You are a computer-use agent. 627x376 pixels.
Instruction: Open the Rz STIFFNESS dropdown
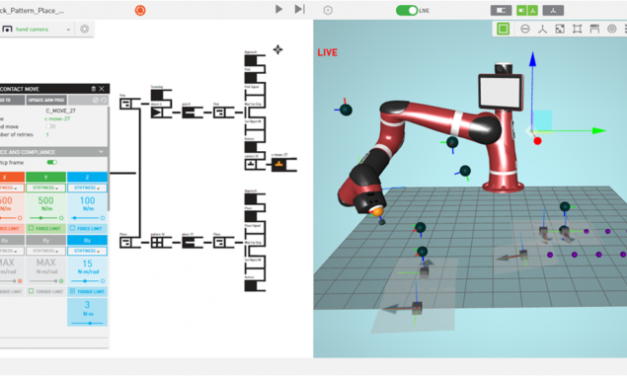pos(87,251)
